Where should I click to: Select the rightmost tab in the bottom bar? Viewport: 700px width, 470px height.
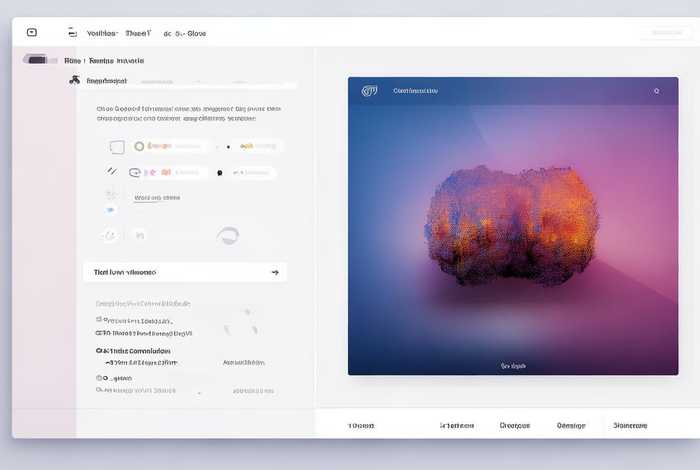[x=630, y=425]
